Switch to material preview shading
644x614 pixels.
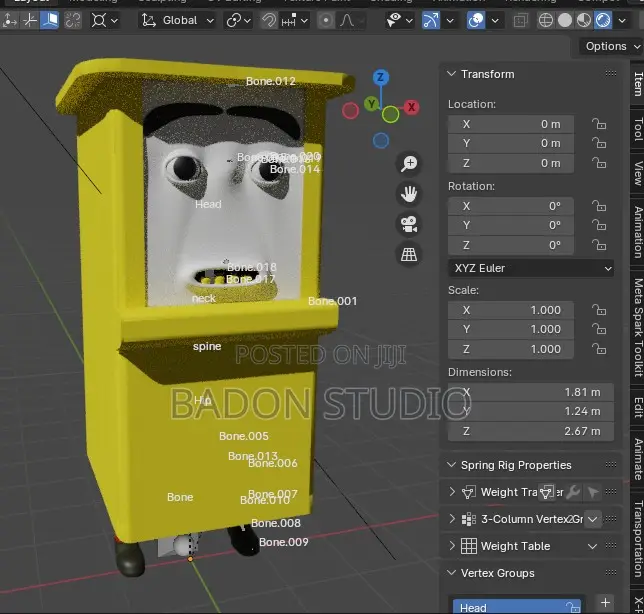click(x=584, y=21)
